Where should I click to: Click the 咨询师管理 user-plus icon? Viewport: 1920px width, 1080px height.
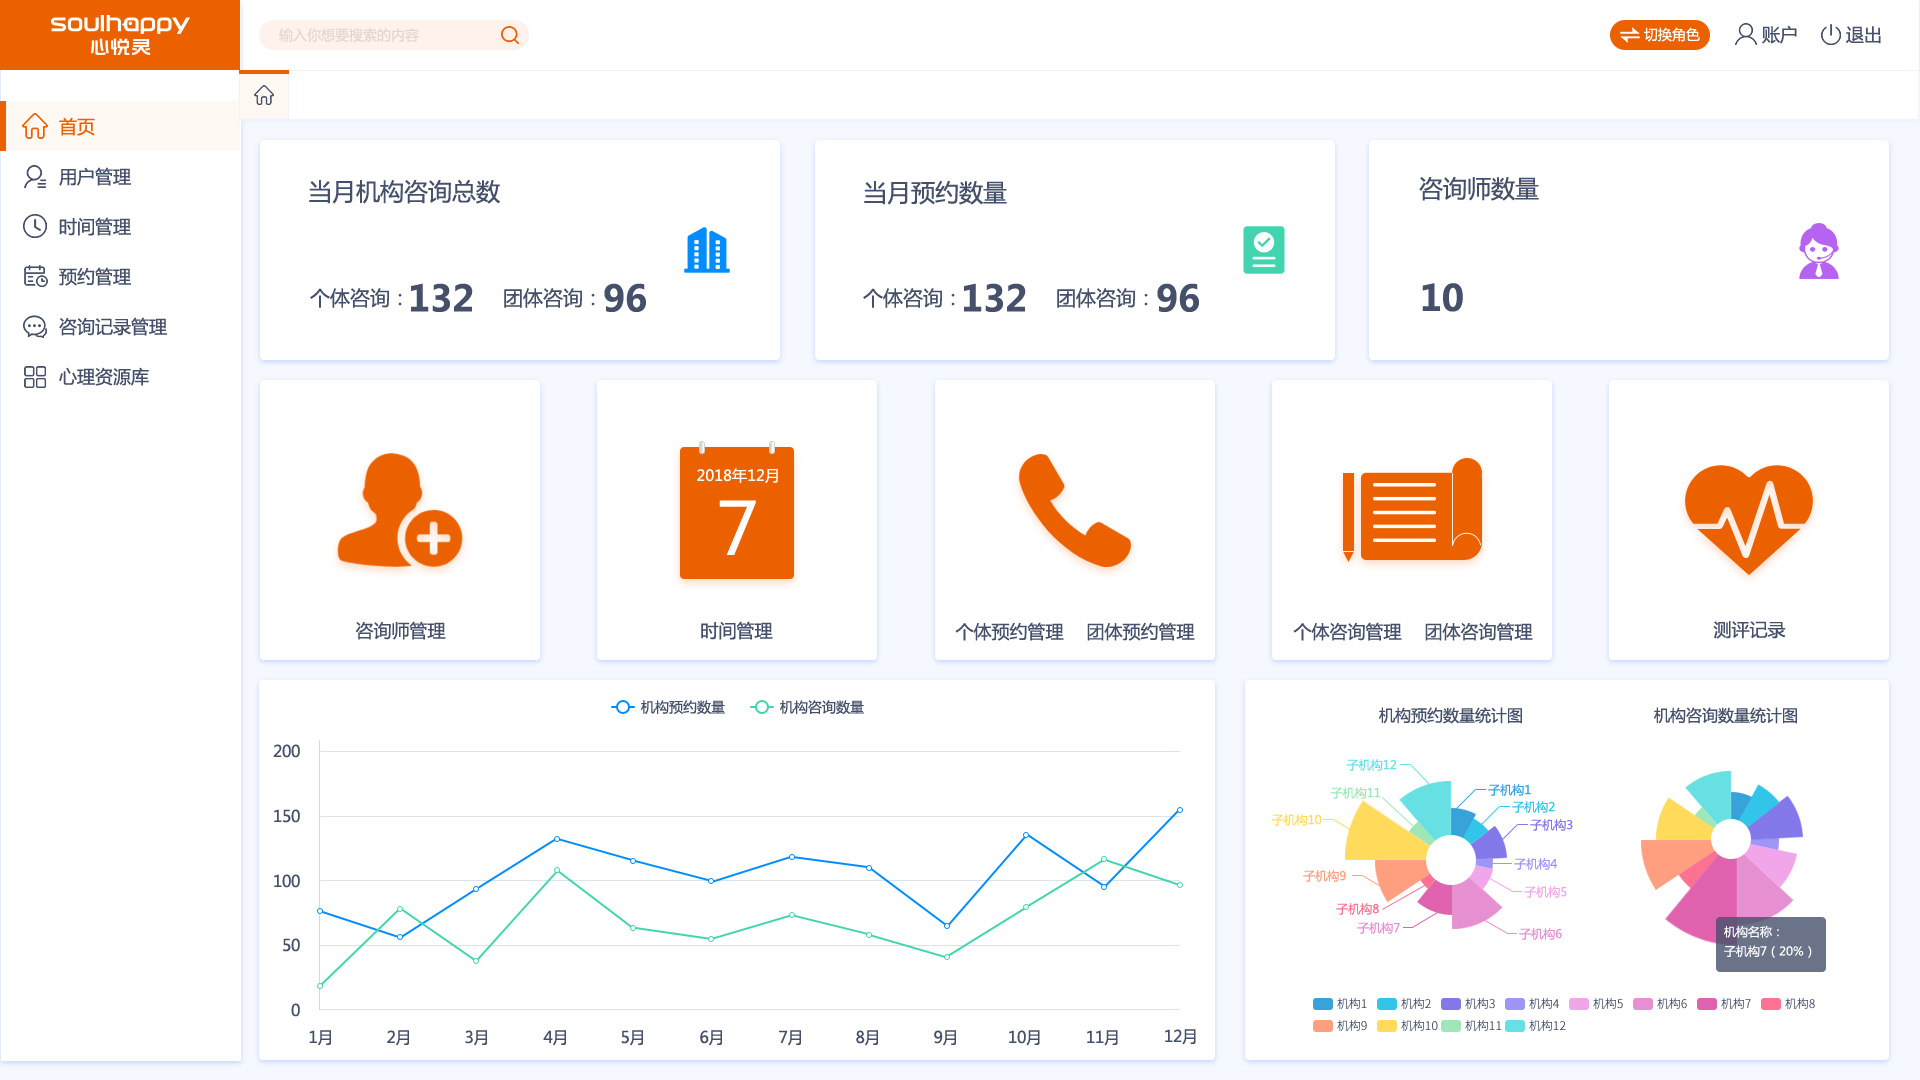pyautogui.click(x=400, y=510)
